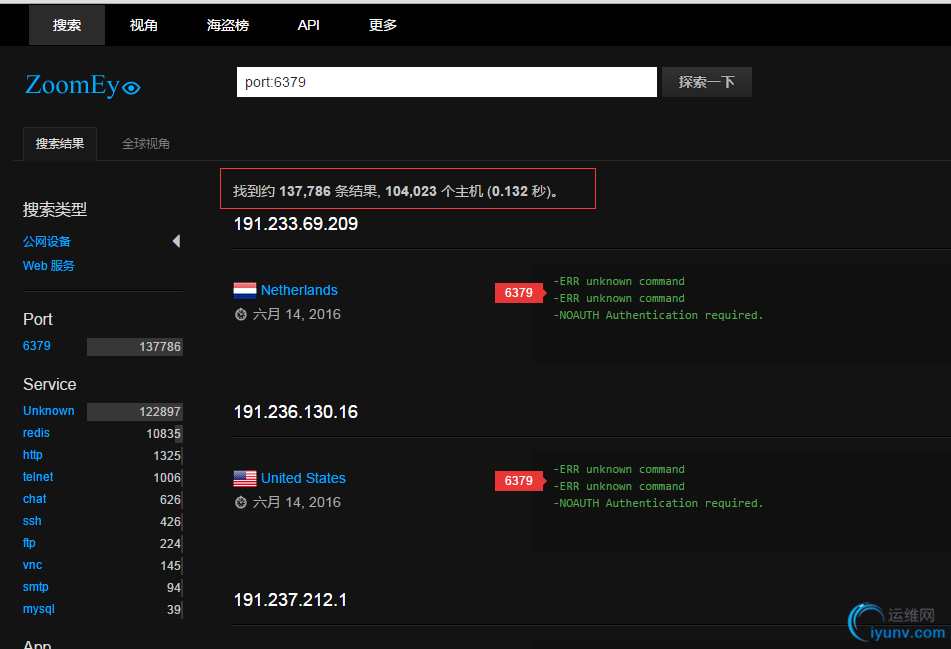Filter by port 6379 link
The width and height of the screenshot is (951, 649).
(x=36, y=346)
